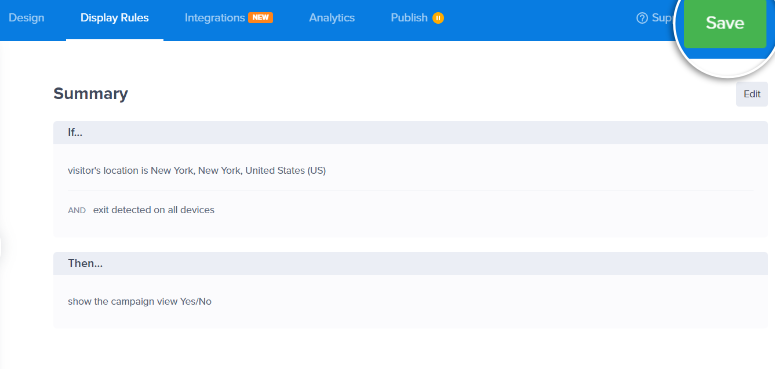Screen dimensions: 775x369
Task: Click the show campaign view Yes/No action
Action: click(139, 301)
